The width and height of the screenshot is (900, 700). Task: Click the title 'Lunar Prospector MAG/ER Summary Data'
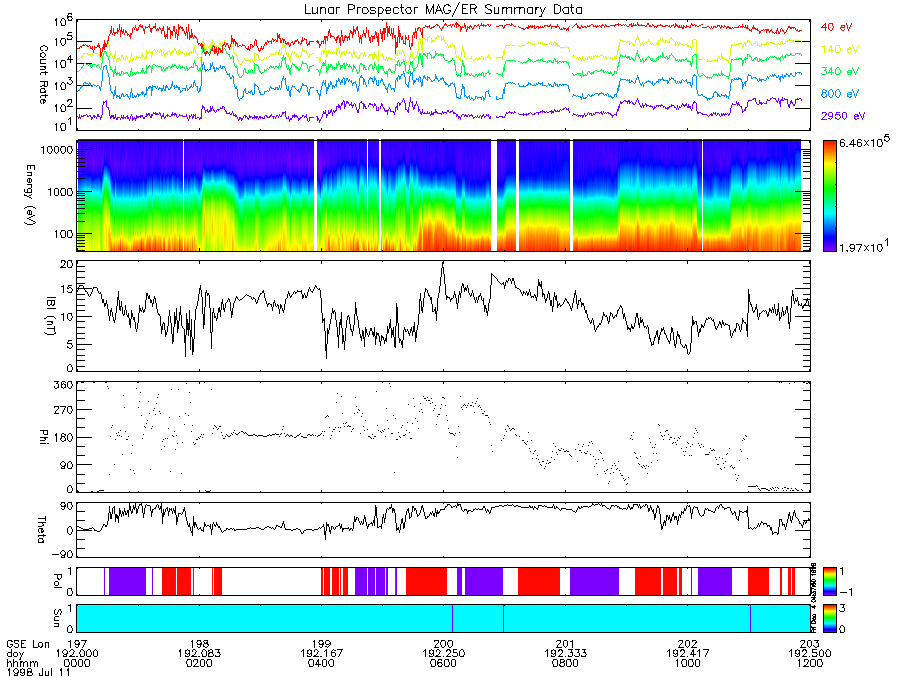(443, 10)
